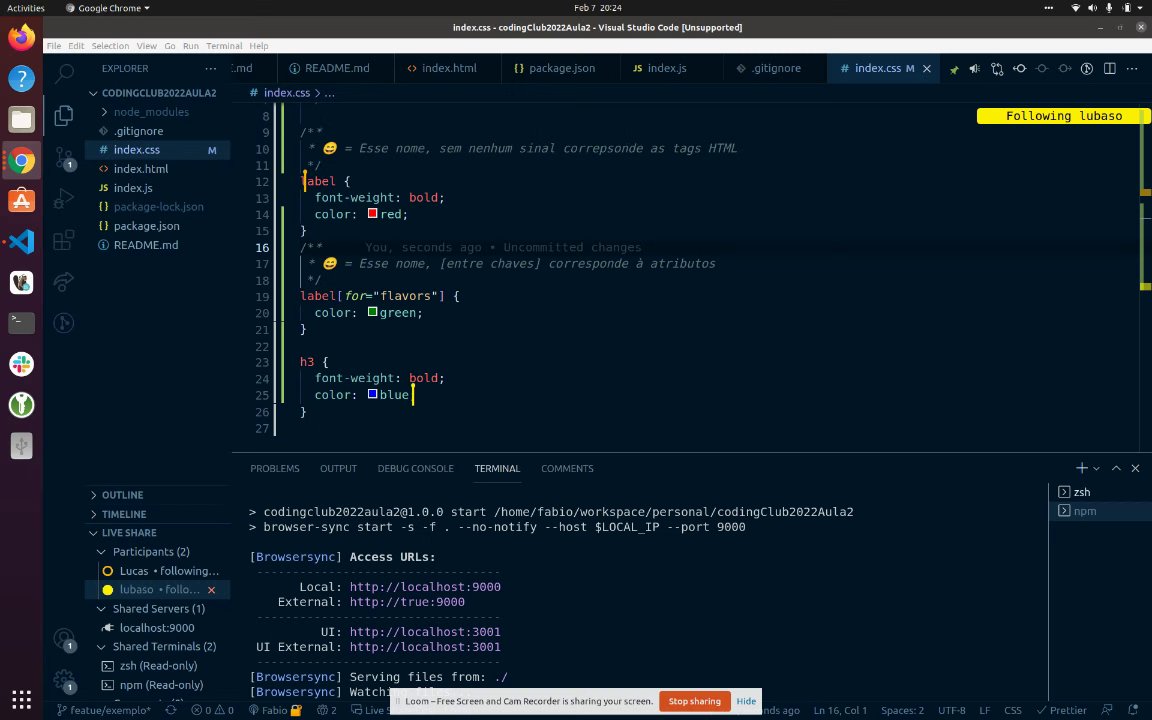Screen dimensions: 1152x720
Task: Stop following lubaso with the red X
Action: tap(211, 590)
